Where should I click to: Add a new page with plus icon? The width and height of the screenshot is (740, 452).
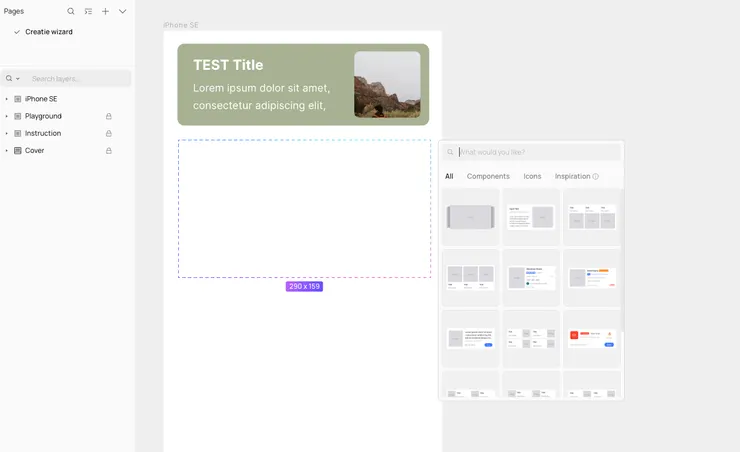pos(105,11)
